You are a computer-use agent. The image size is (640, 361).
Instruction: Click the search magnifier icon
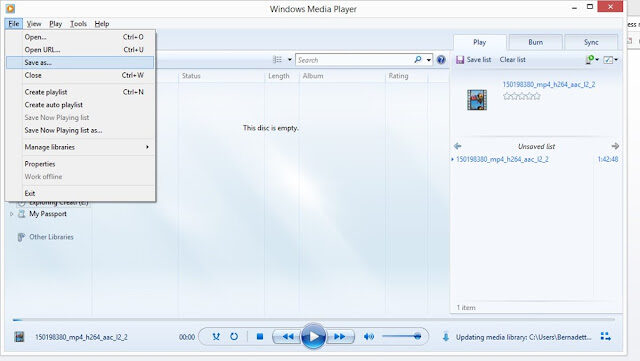click(418, 60)
